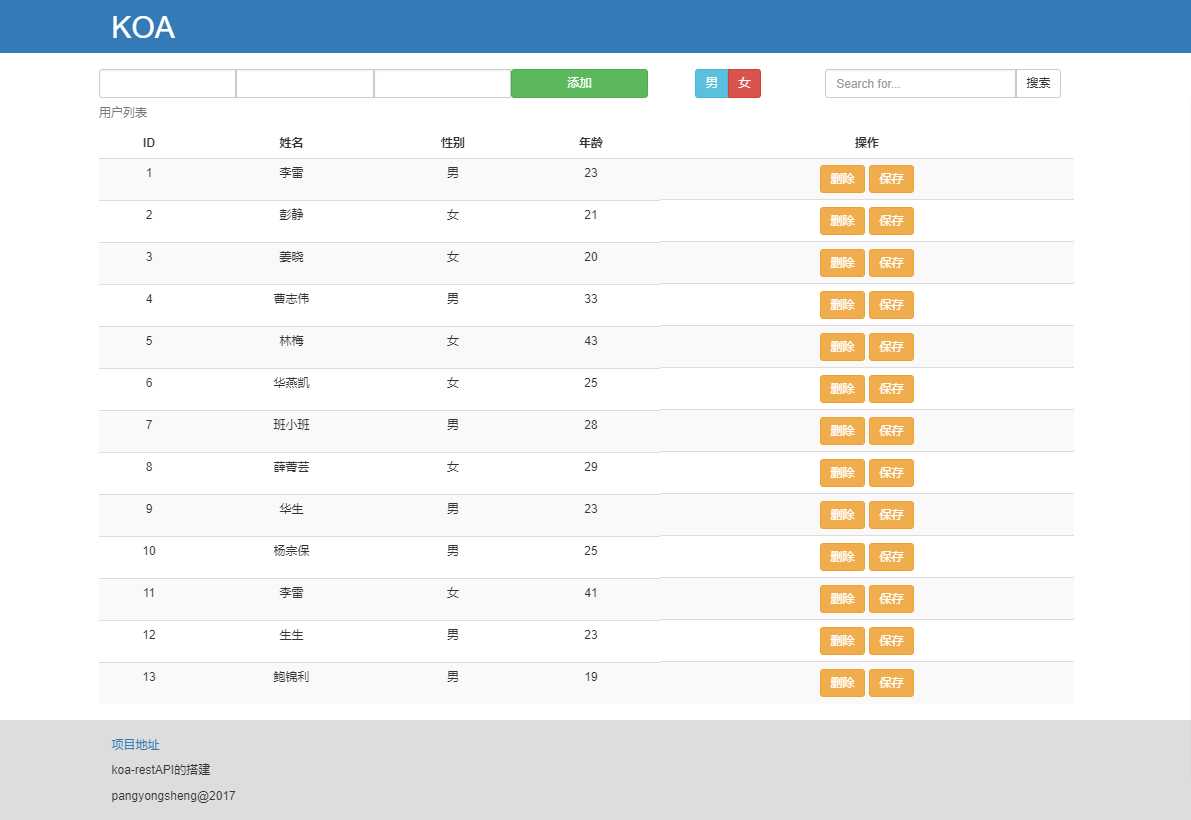Save the user with ID 1

(x=891, y=179)
